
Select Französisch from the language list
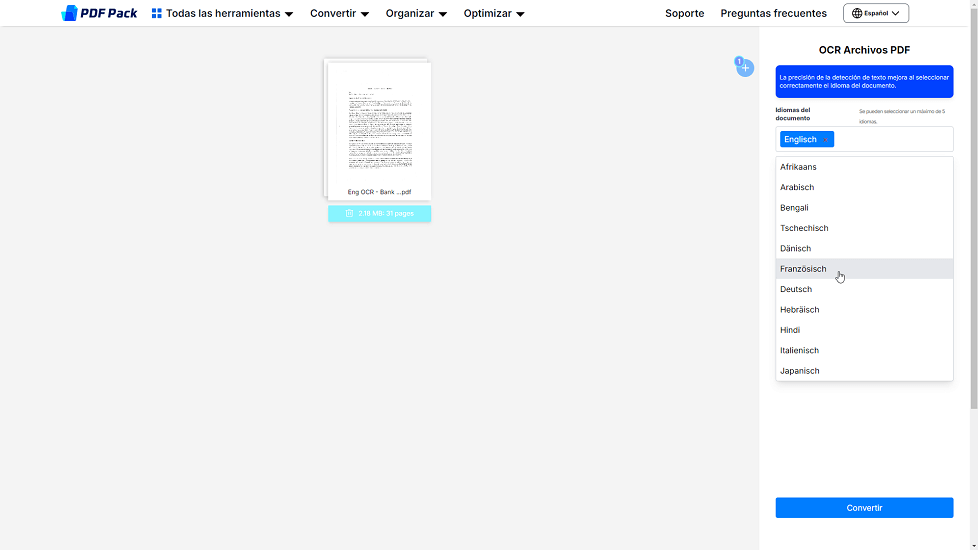[803, 269]
